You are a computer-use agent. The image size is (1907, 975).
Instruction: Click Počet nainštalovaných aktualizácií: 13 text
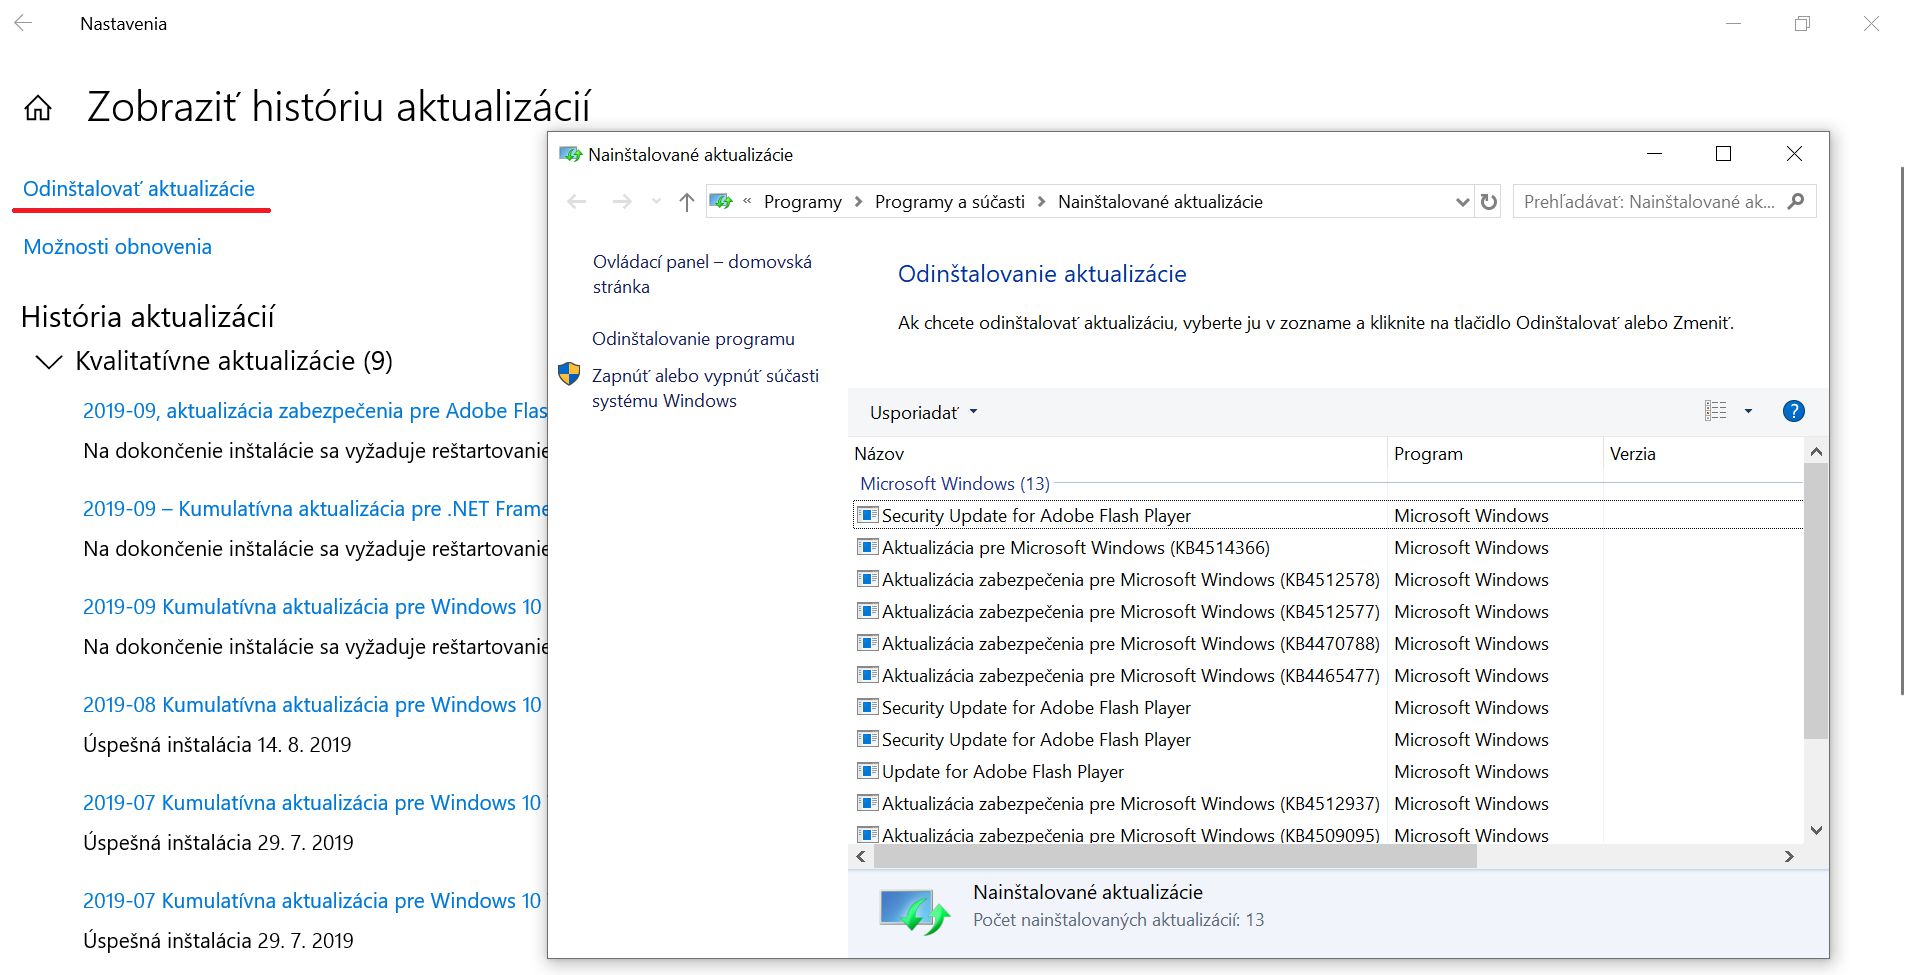click(1118, 920)
